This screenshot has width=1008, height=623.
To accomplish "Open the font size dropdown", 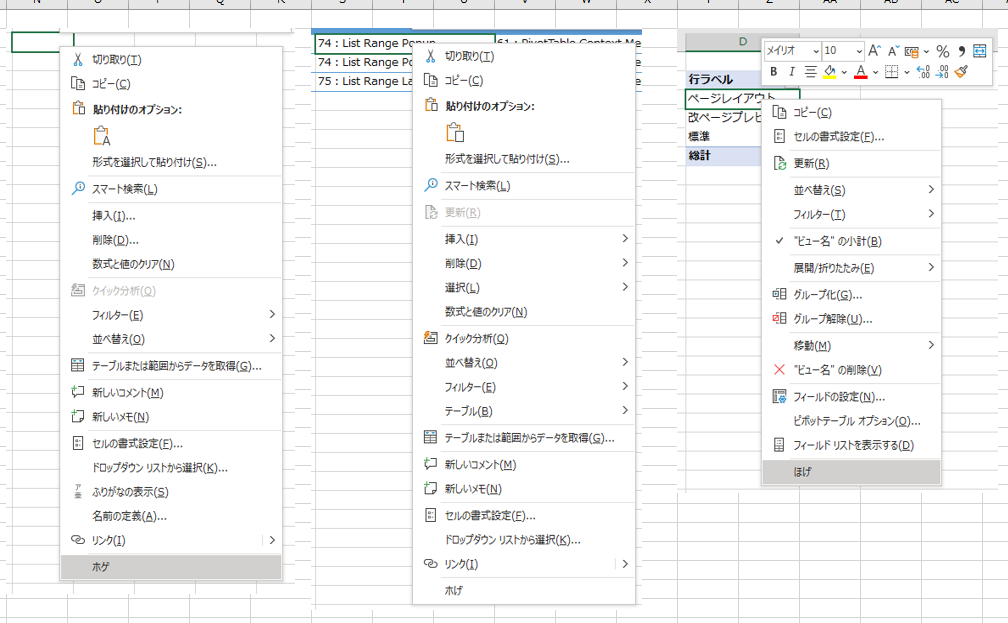I will tap(858, 51).
